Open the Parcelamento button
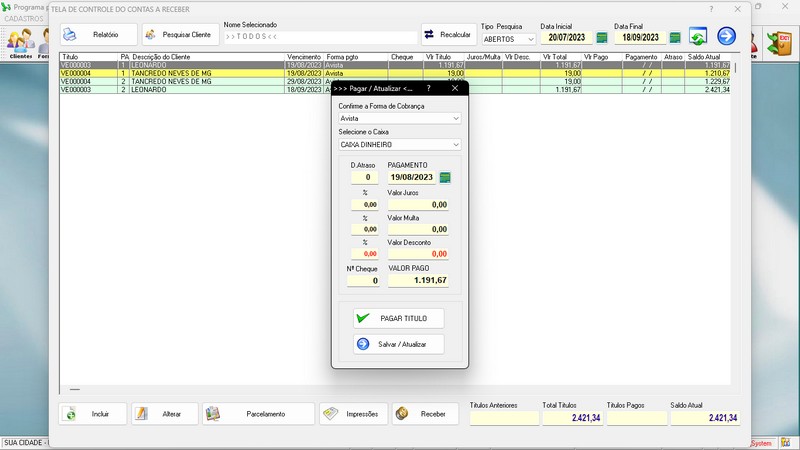 (x=258, y=414)
